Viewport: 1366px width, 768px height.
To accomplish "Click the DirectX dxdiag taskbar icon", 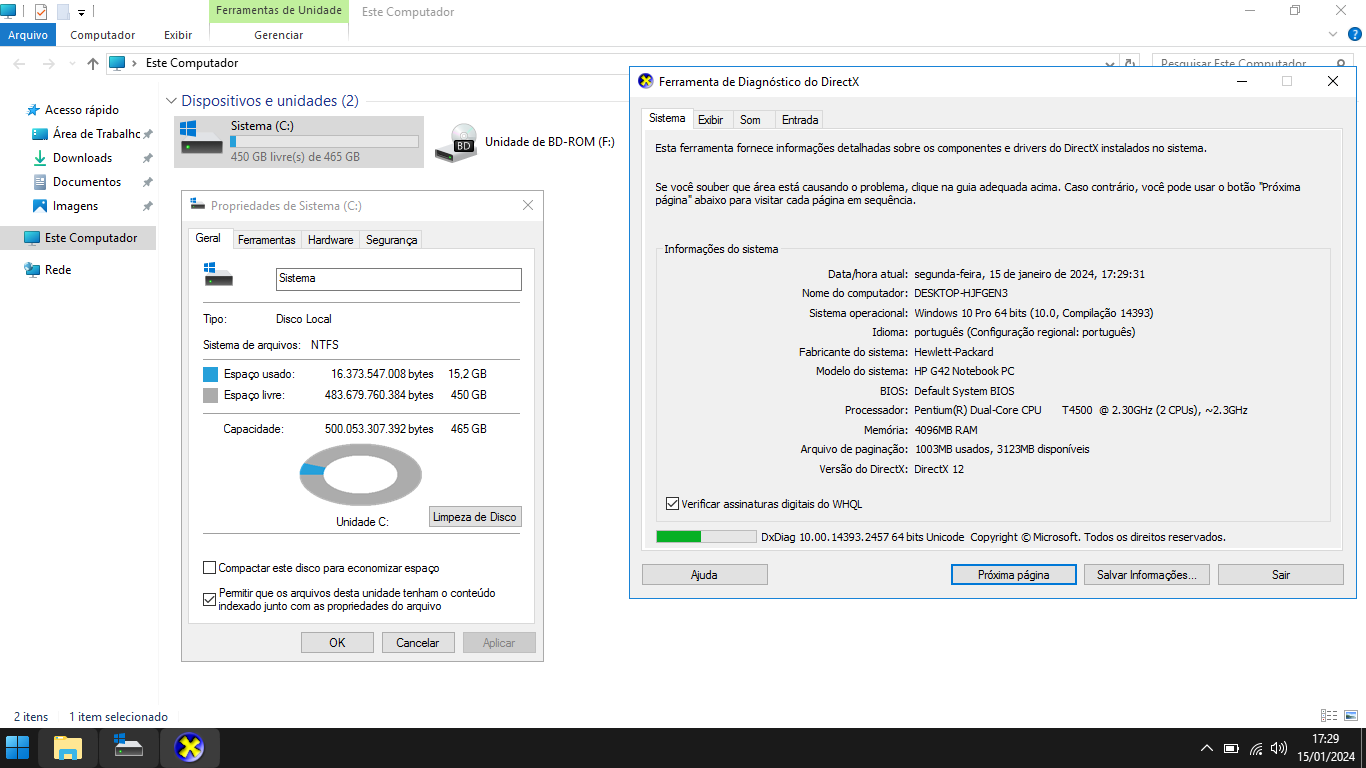I will (189, 748).
